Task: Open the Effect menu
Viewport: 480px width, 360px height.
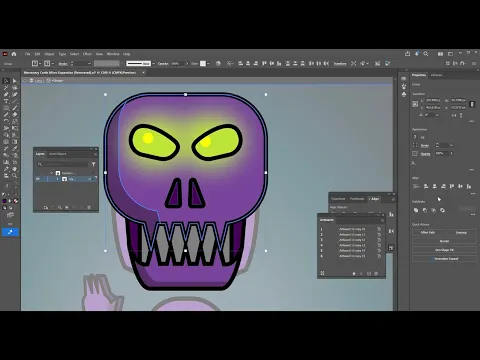Action: coord(87,54)
